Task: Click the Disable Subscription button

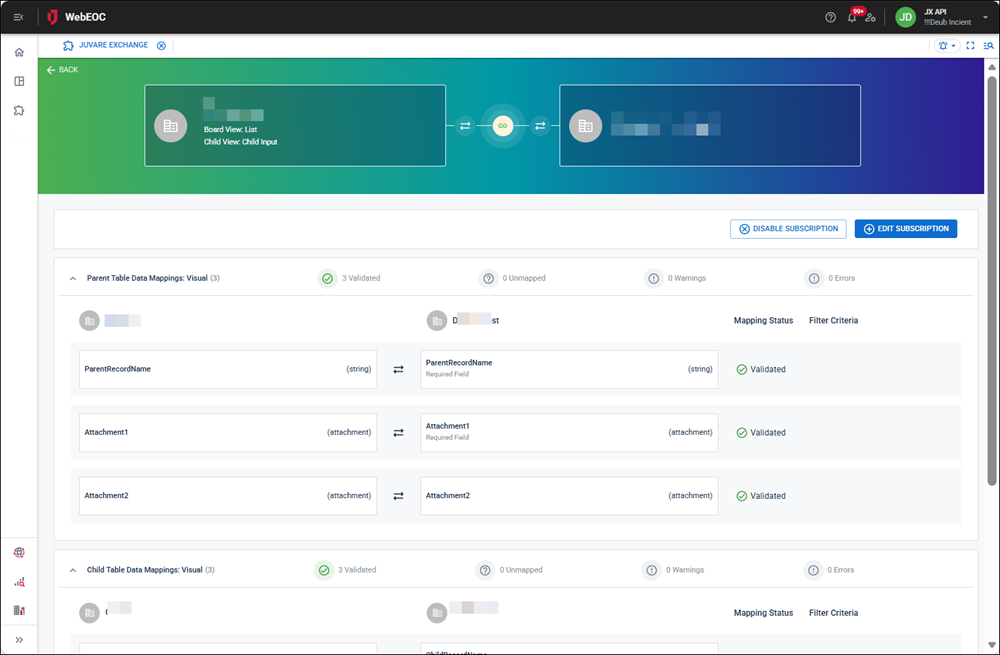Action: [x=788, y=229]
